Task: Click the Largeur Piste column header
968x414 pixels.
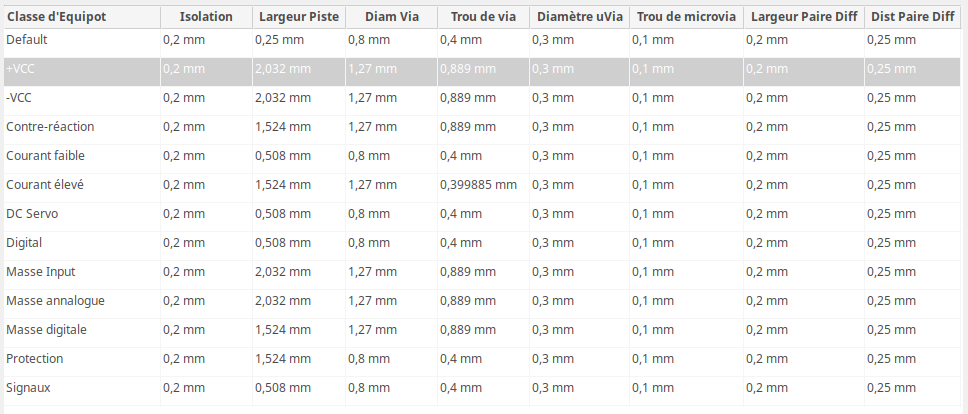Action: 299,17
